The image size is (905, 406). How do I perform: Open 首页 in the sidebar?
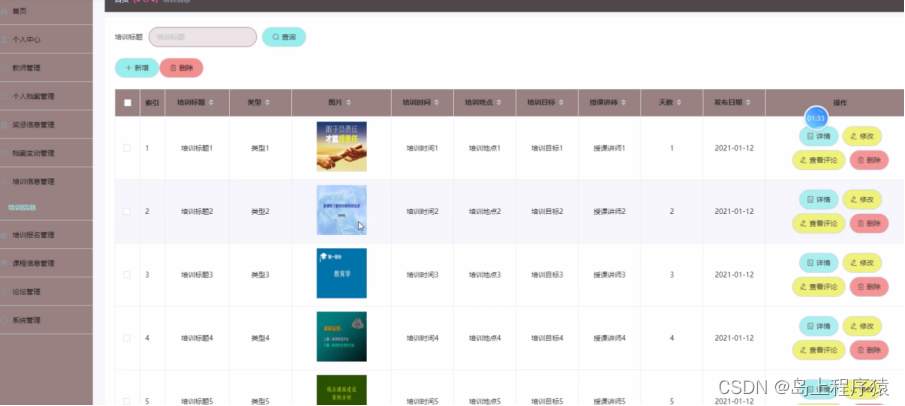[46, 12]
